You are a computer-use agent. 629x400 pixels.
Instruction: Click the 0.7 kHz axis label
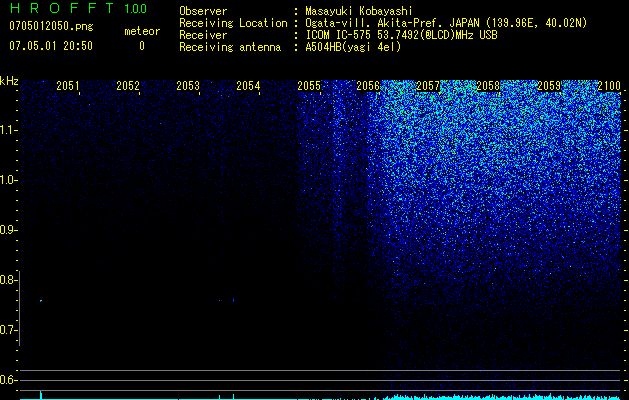tap(8, 330)
